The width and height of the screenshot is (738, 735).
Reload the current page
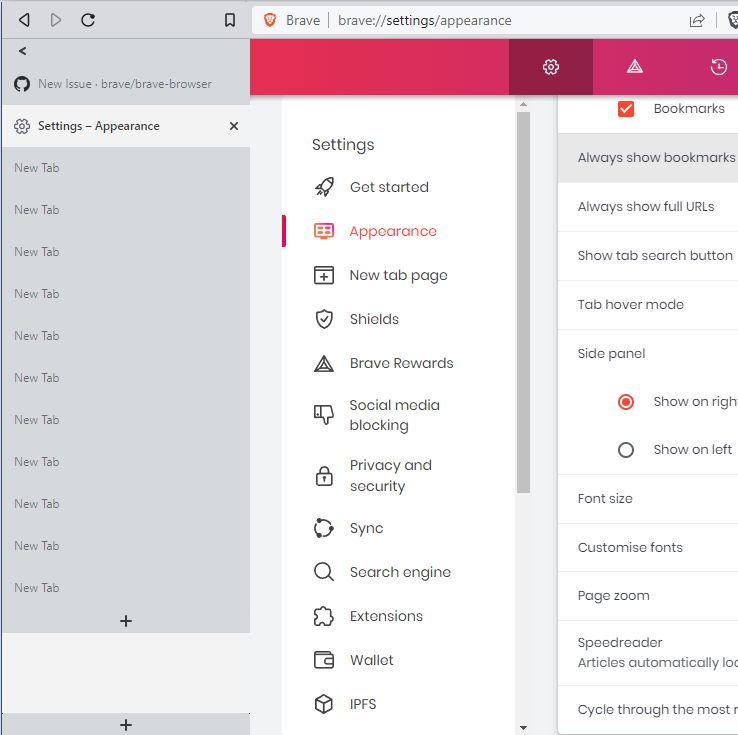coord(88,20)
